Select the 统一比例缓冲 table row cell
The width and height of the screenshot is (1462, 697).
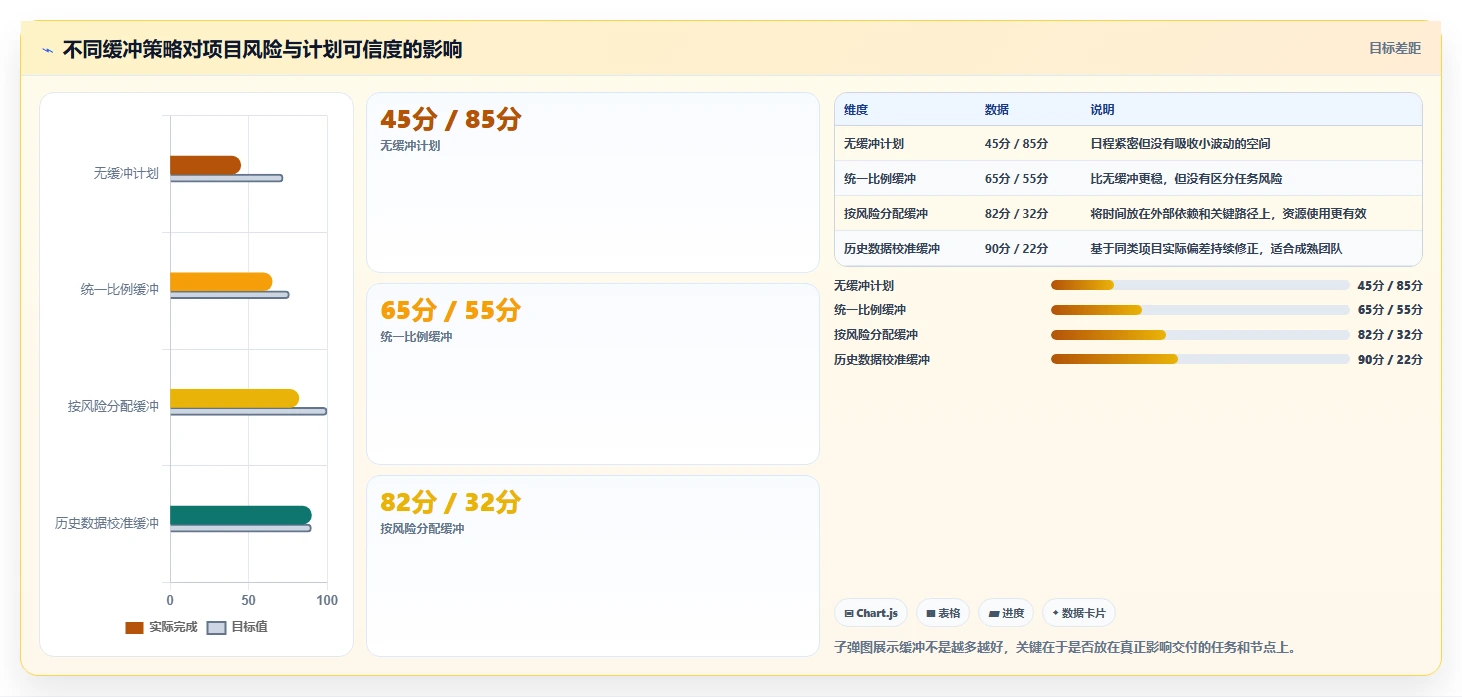coord(880,179)
